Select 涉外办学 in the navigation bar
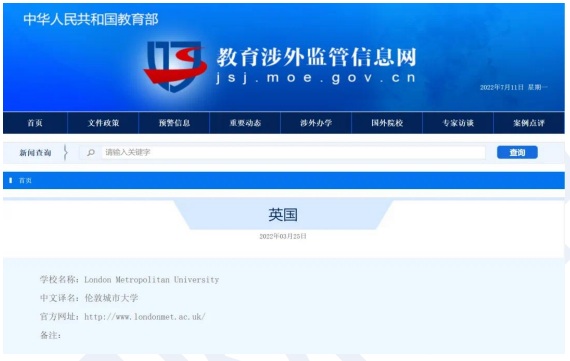570x361 pixels. [x=316, y=123]
